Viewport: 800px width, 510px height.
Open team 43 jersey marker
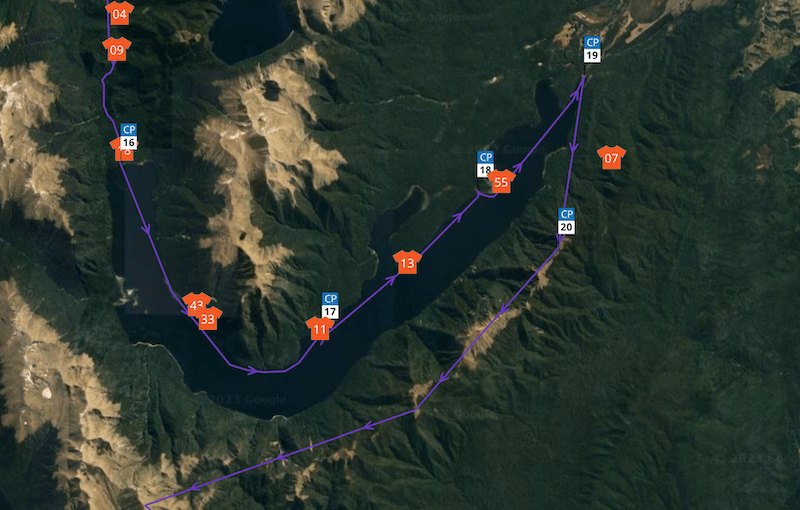click(x=196, y=302)
